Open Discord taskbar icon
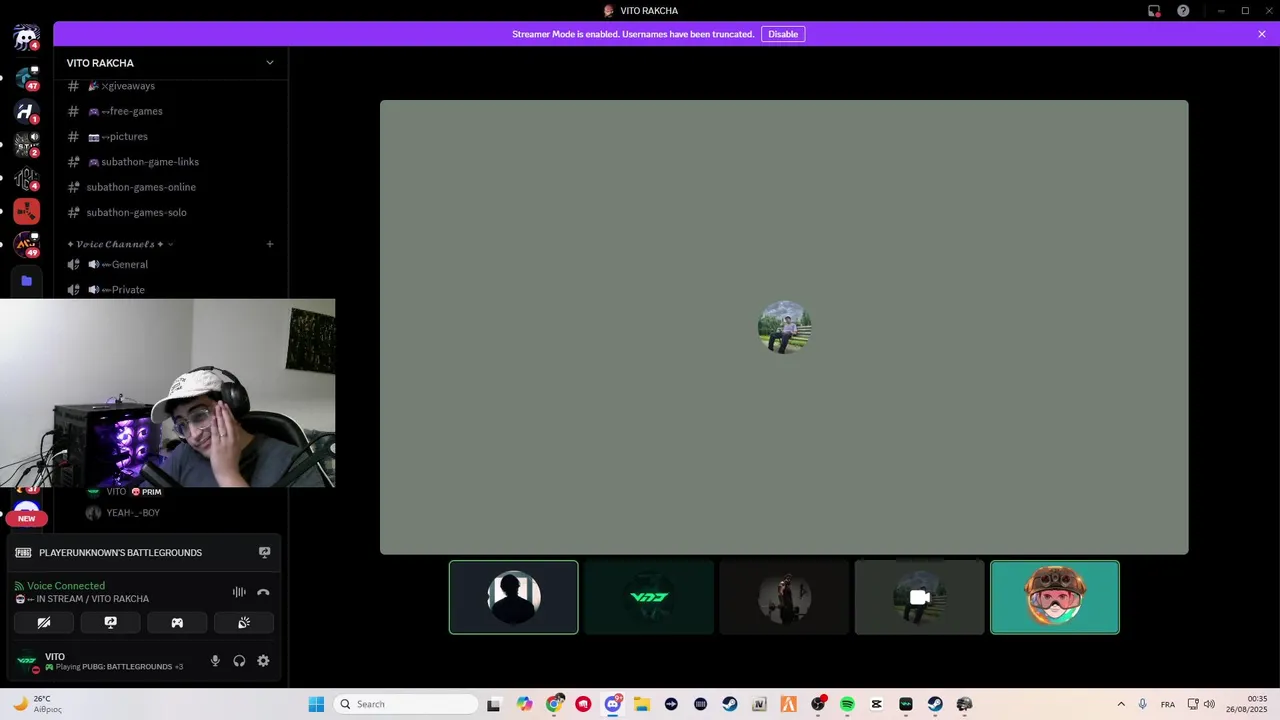 (613, 704)
